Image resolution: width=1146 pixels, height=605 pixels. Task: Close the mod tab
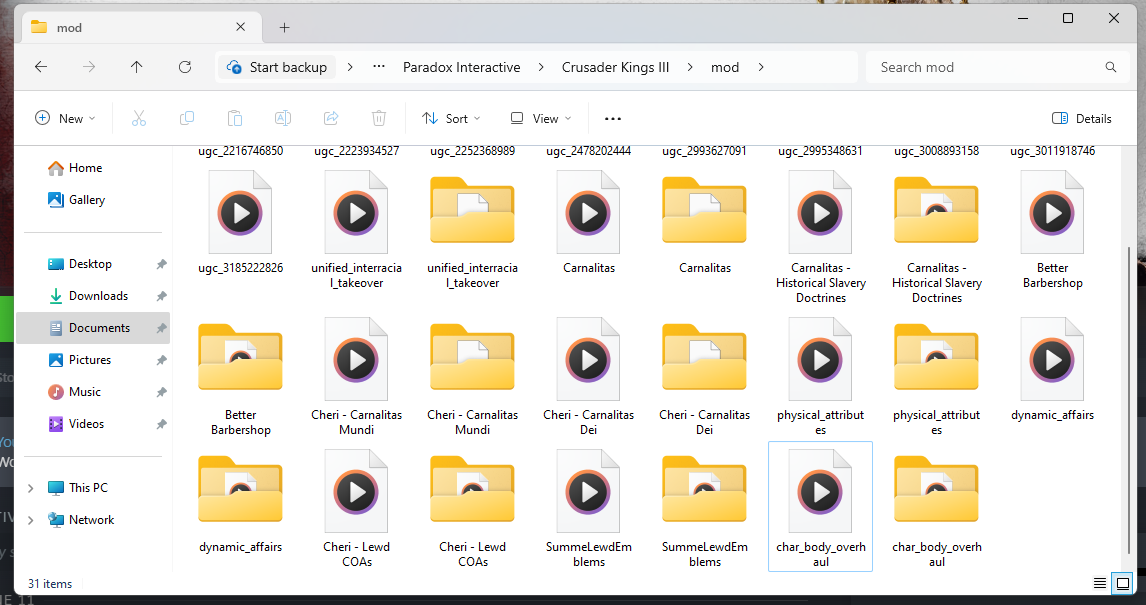pos(240,27)
